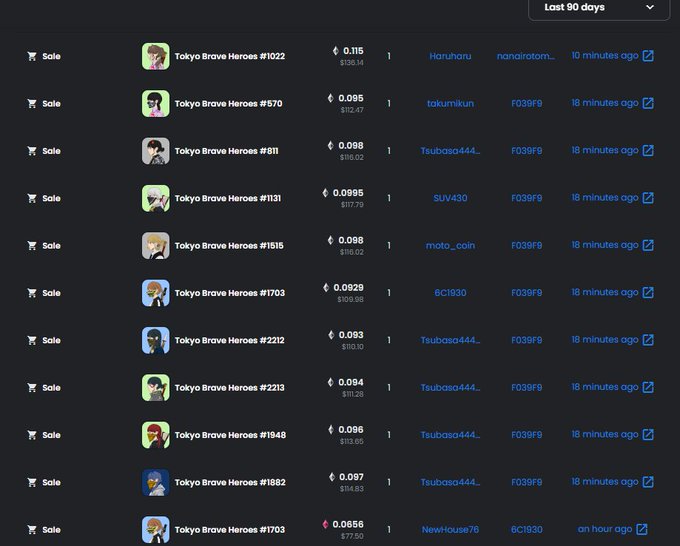Visit seller NewHouse76 profile

coord(450,530)
